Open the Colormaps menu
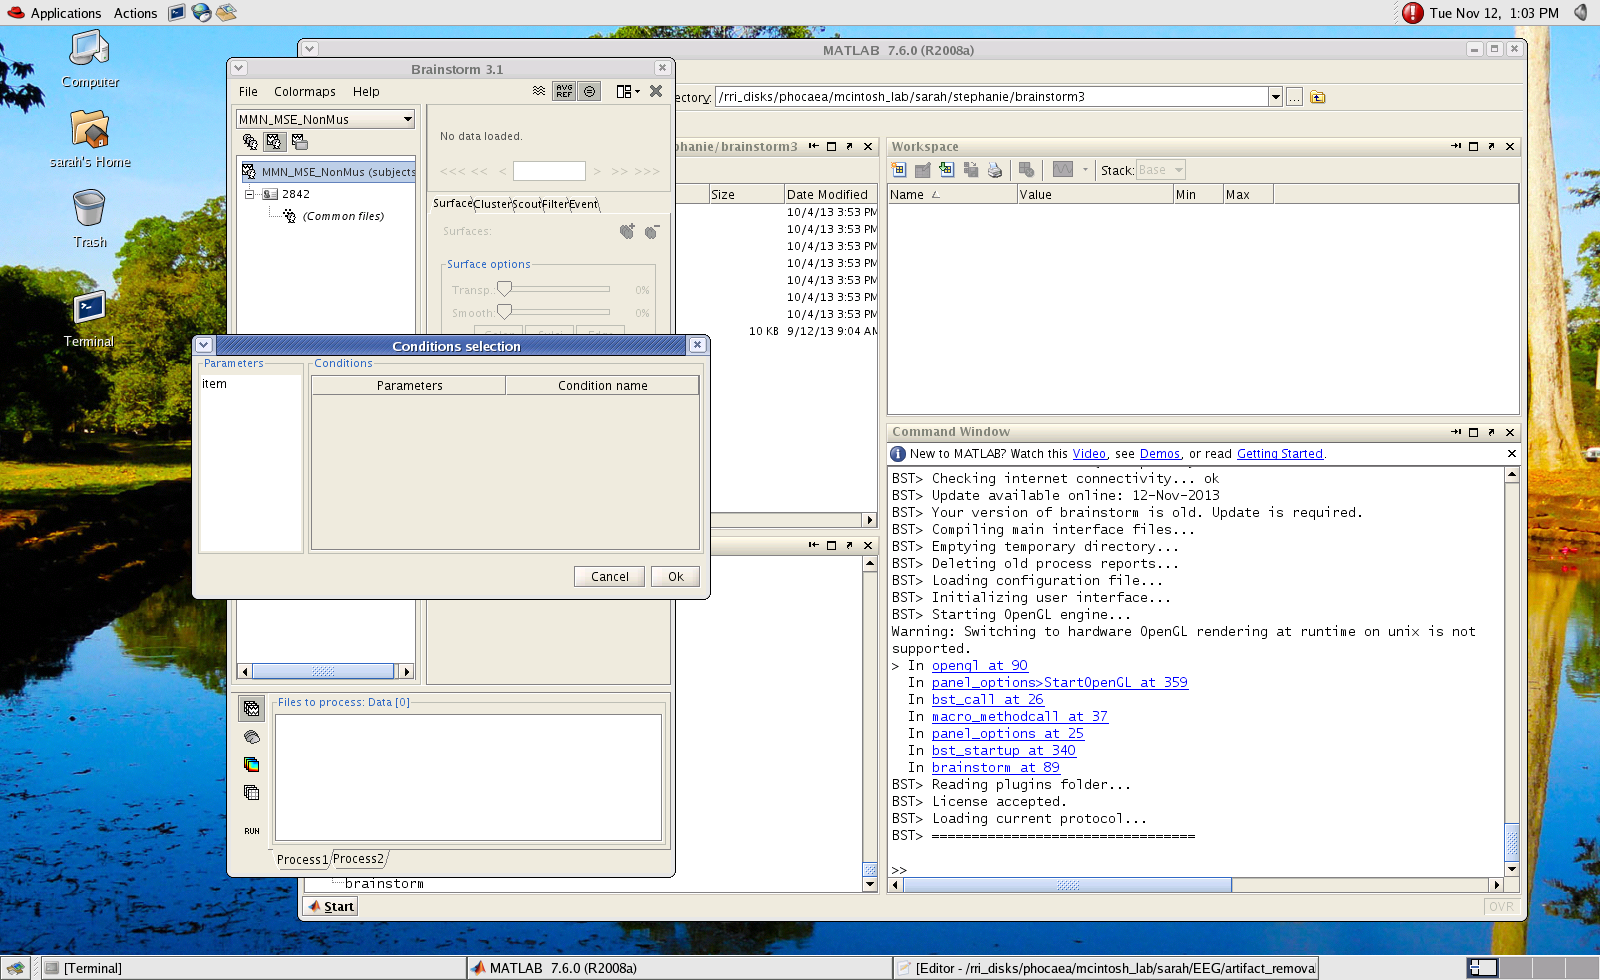Screen dimensions: 1600x980 point(305,91)
